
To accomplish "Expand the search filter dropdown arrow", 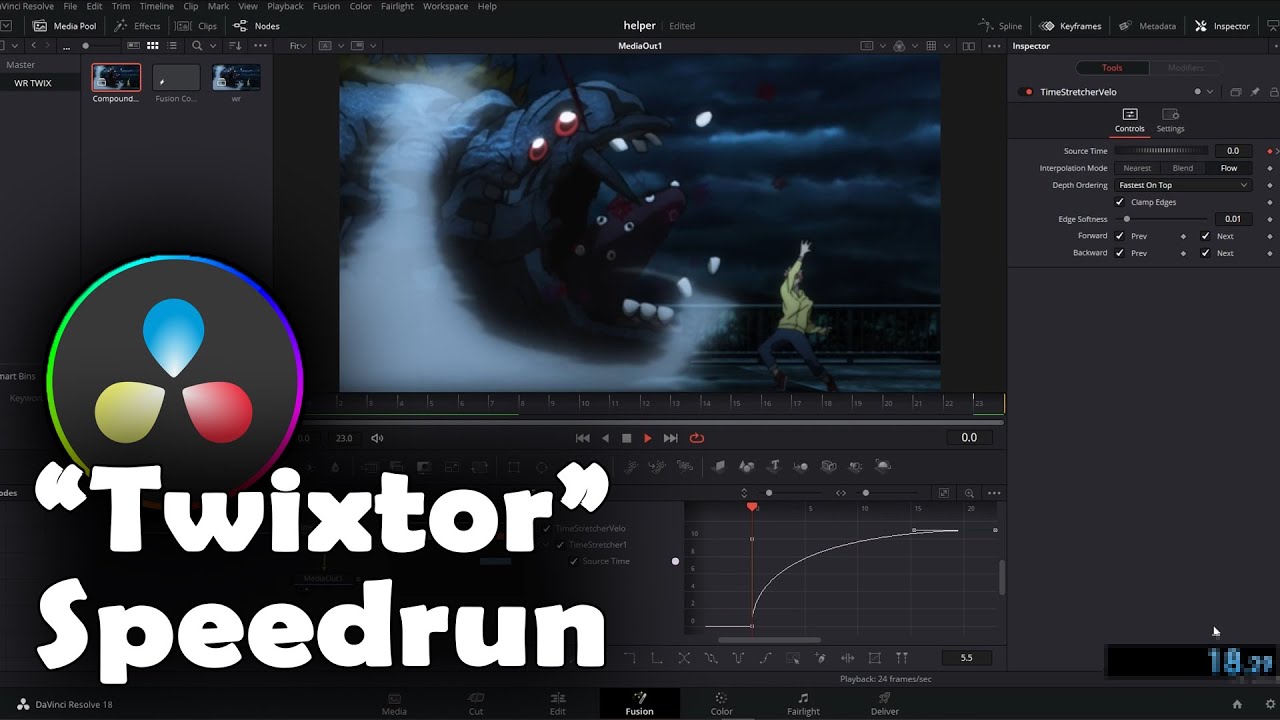I will [211, 46].
